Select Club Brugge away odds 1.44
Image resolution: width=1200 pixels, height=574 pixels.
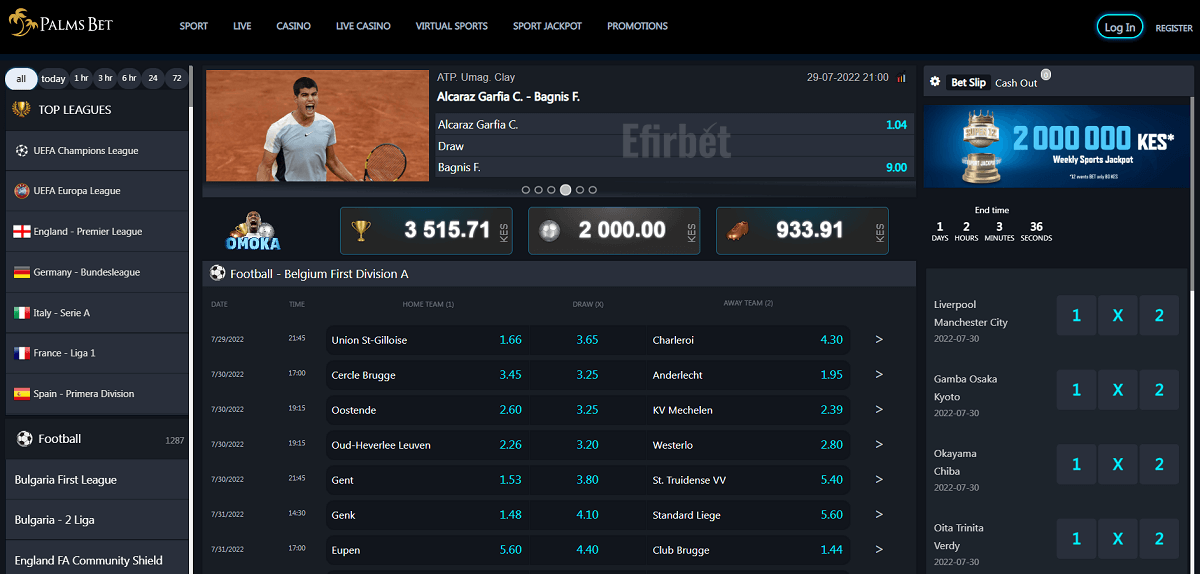point(831,550)
